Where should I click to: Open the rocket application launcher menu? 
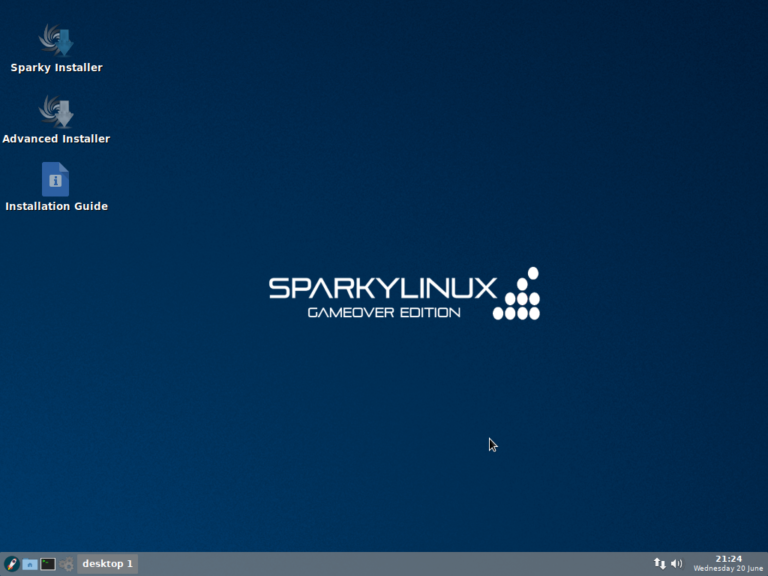tap(12, 564)
